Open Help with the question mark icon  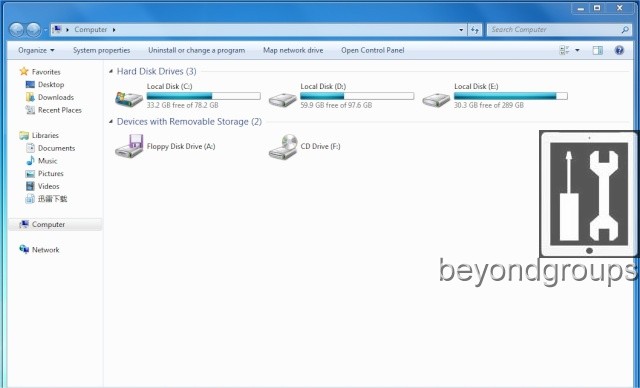pyautogui.click(x=619, y=50)
